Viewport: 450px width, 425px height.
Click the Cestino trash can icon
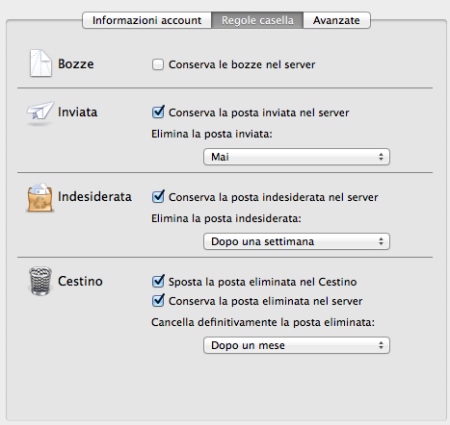pos(40,281)
